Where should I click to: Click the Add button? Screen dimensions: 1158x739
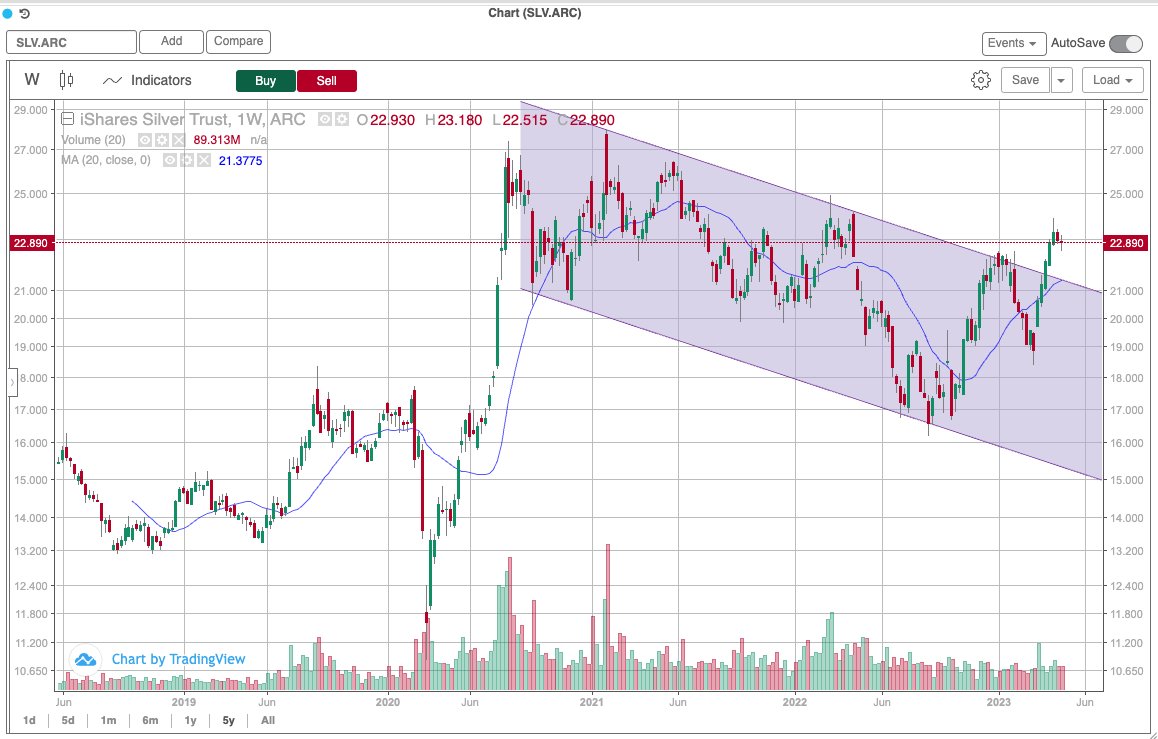tap(171, 41)
